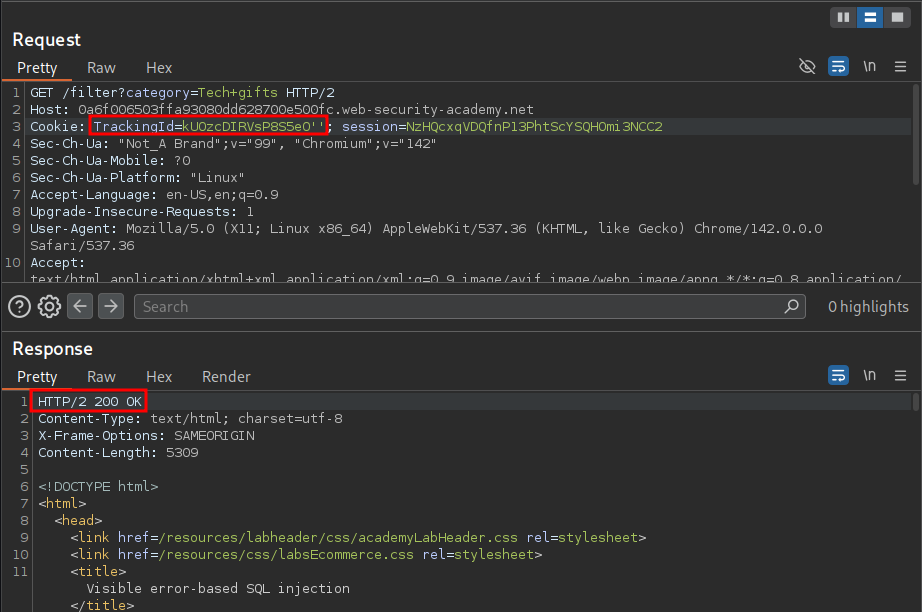Image resolution: width=922 pixels, height=612 pixels.
Task: Go to previous search match arrow
Action: tap(80, 307)
